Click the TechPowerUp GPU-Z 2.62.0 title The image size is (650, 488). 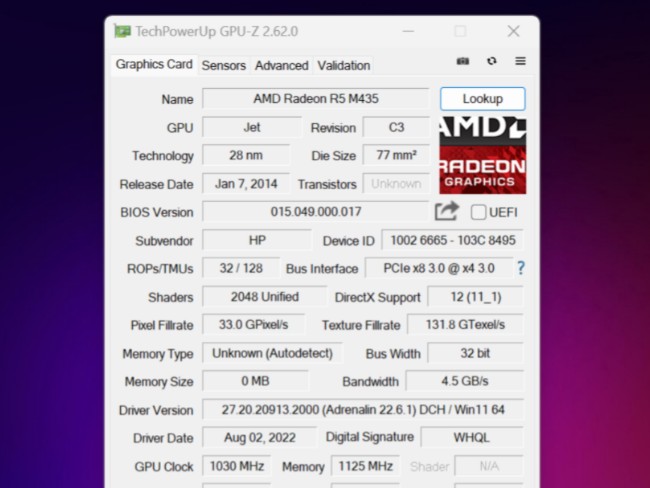(x=216, y=31)
